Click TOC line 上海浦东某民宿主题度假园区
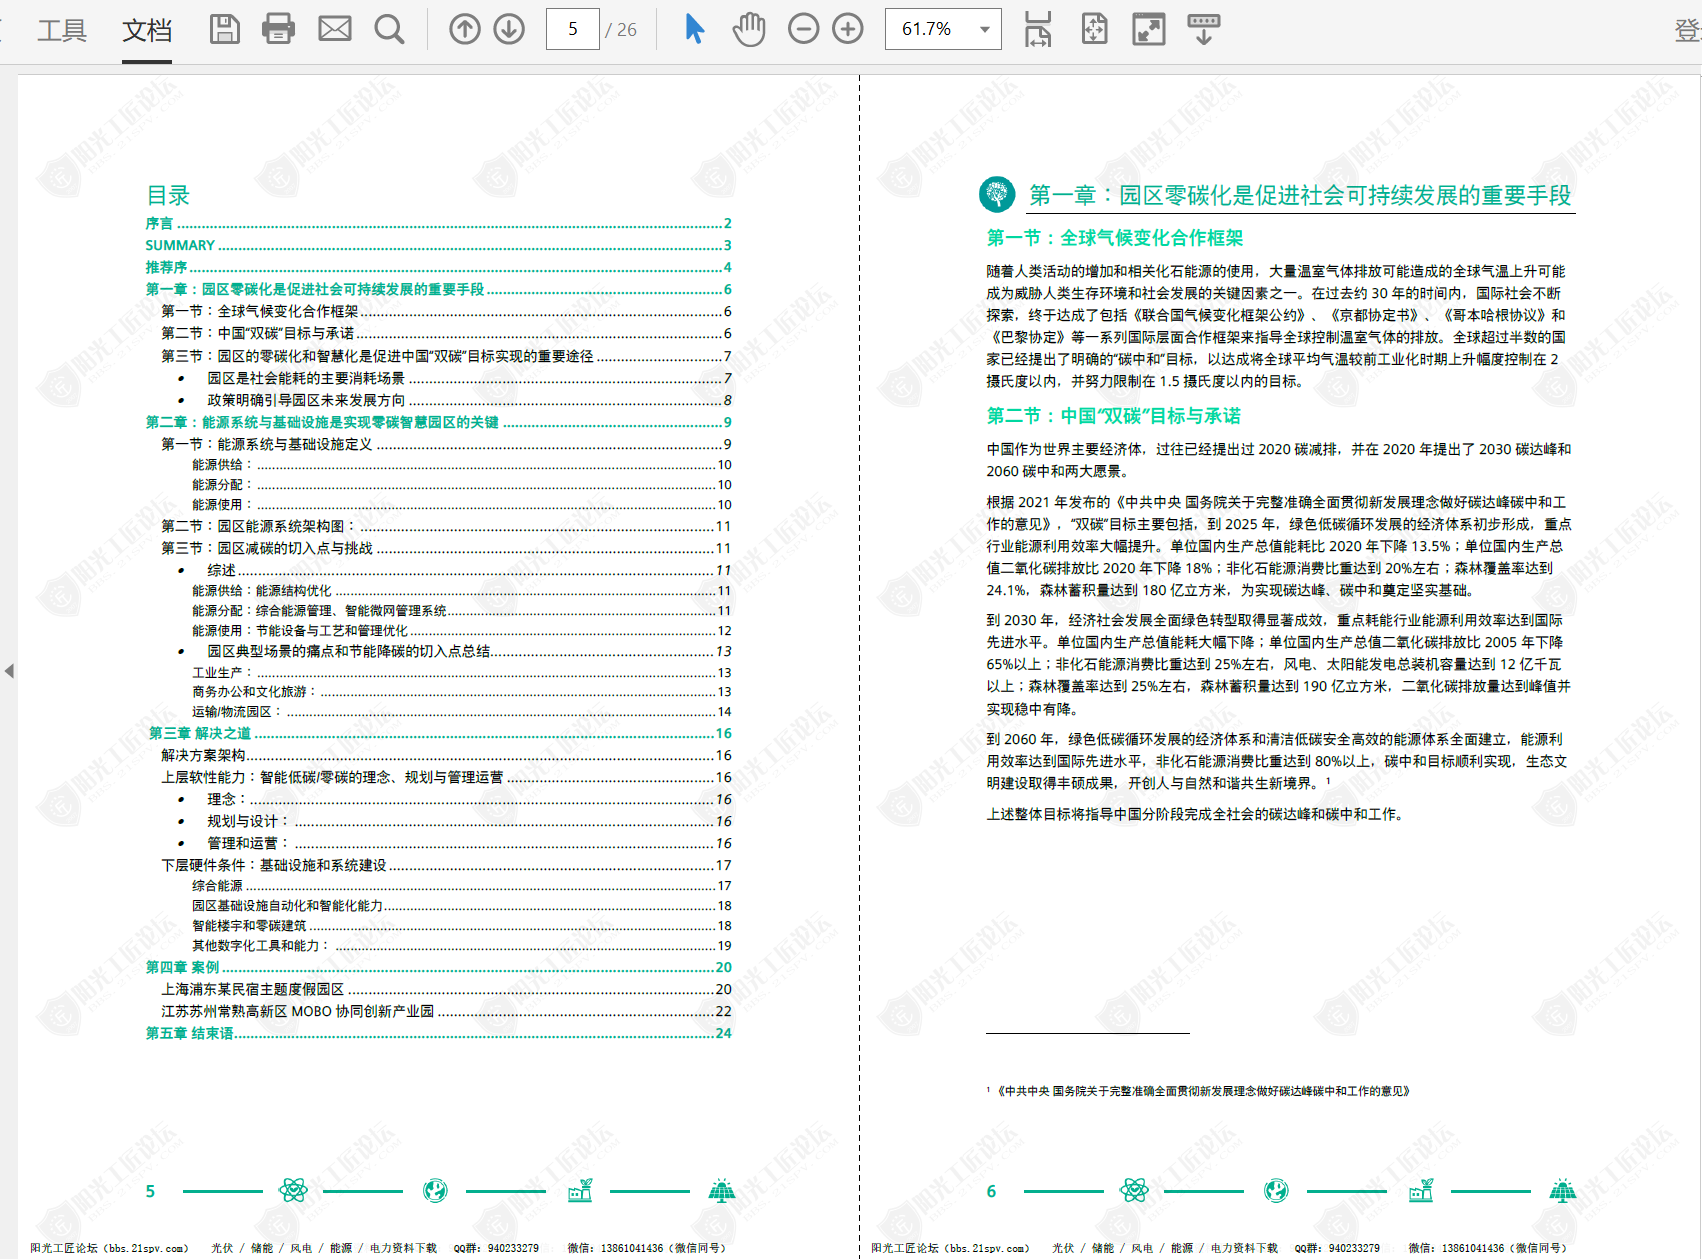Viewport: 1702px width, 1259px height. coord(446,989)
